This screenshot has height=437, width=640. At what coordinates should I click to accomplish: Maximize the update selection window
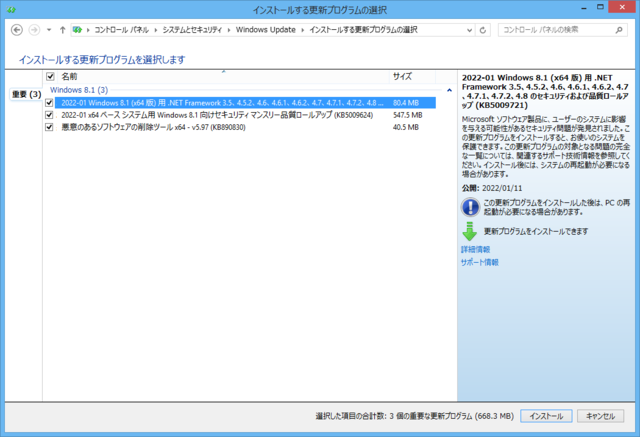[x=600, y=7]
